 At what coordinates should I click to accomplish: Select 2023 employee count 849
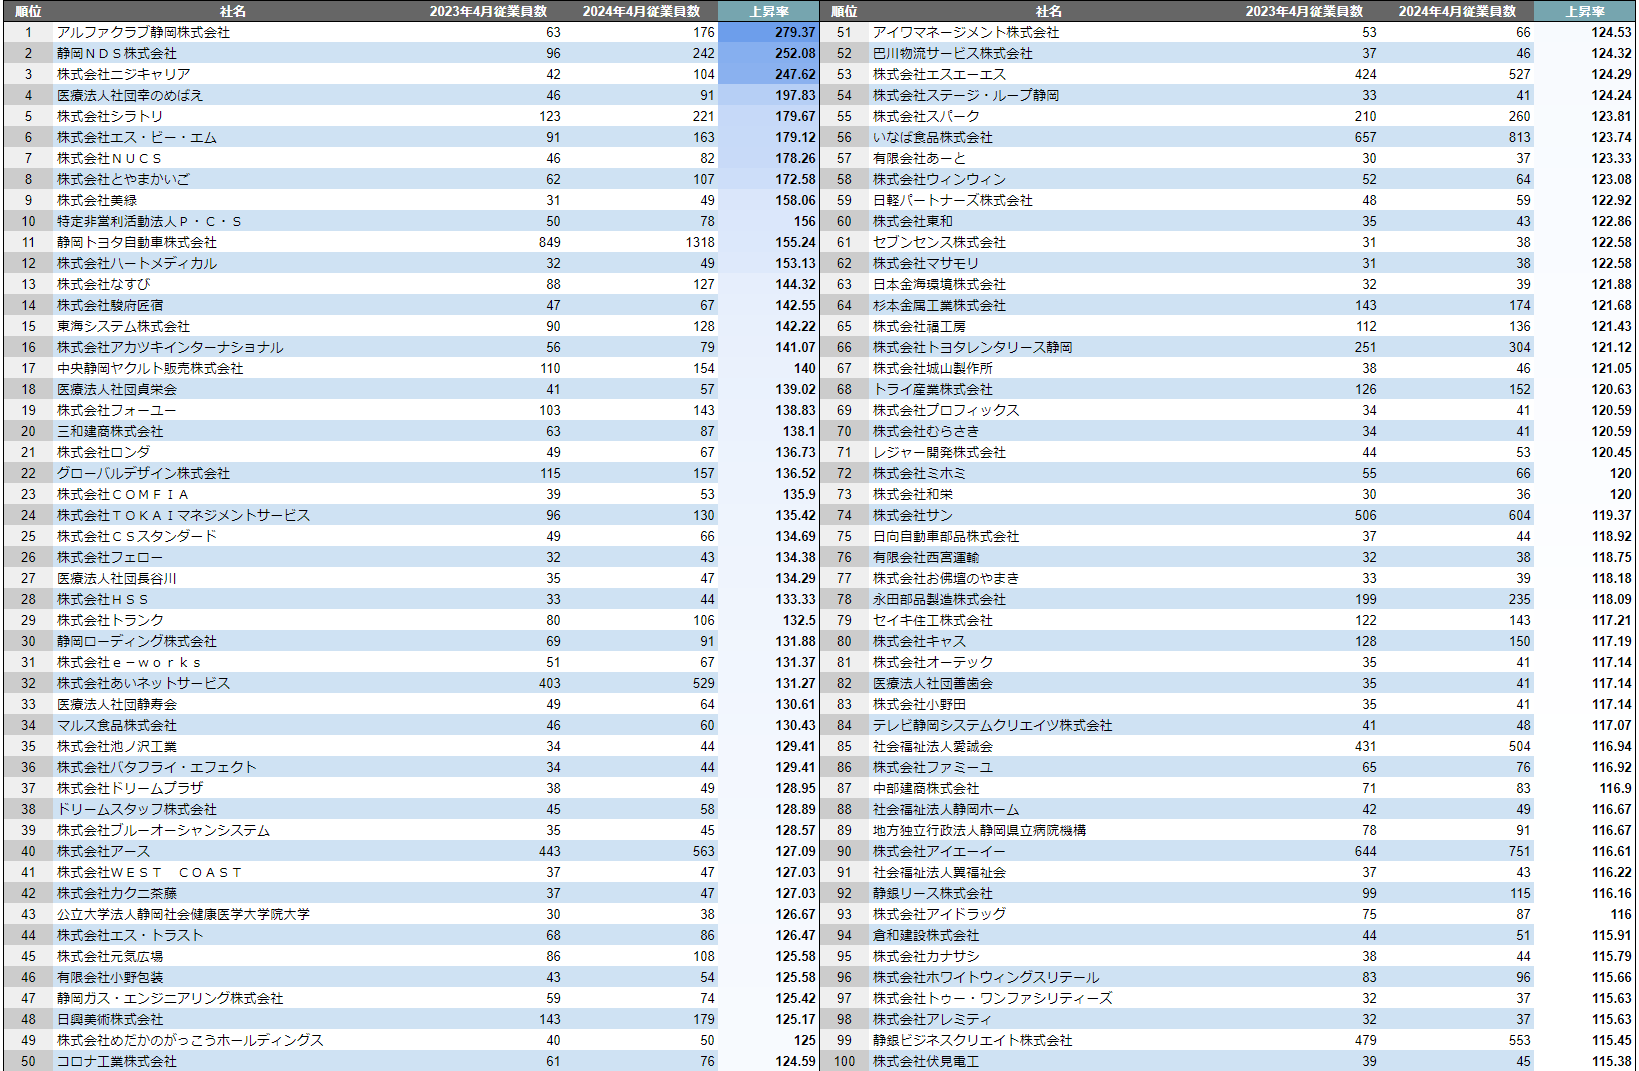click(x=549, y=242)
